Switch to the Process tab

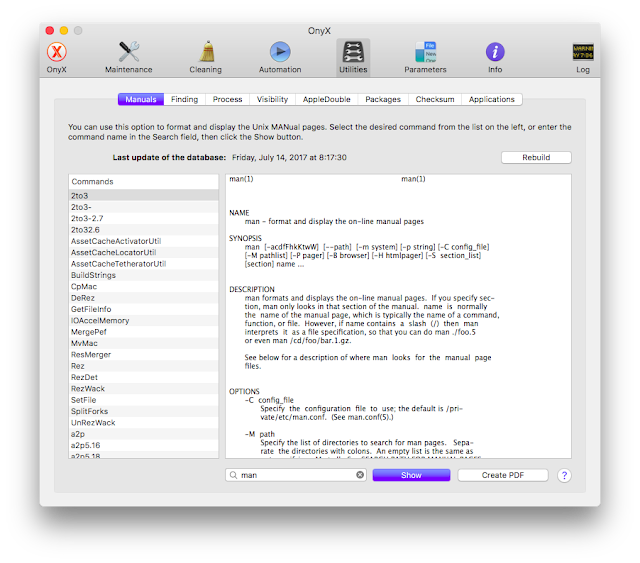click(x=227, y=99)
